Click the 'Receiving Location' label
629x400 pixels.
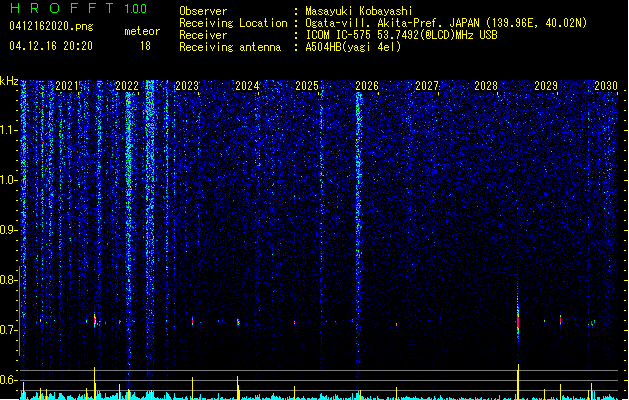tap(233, 23)
